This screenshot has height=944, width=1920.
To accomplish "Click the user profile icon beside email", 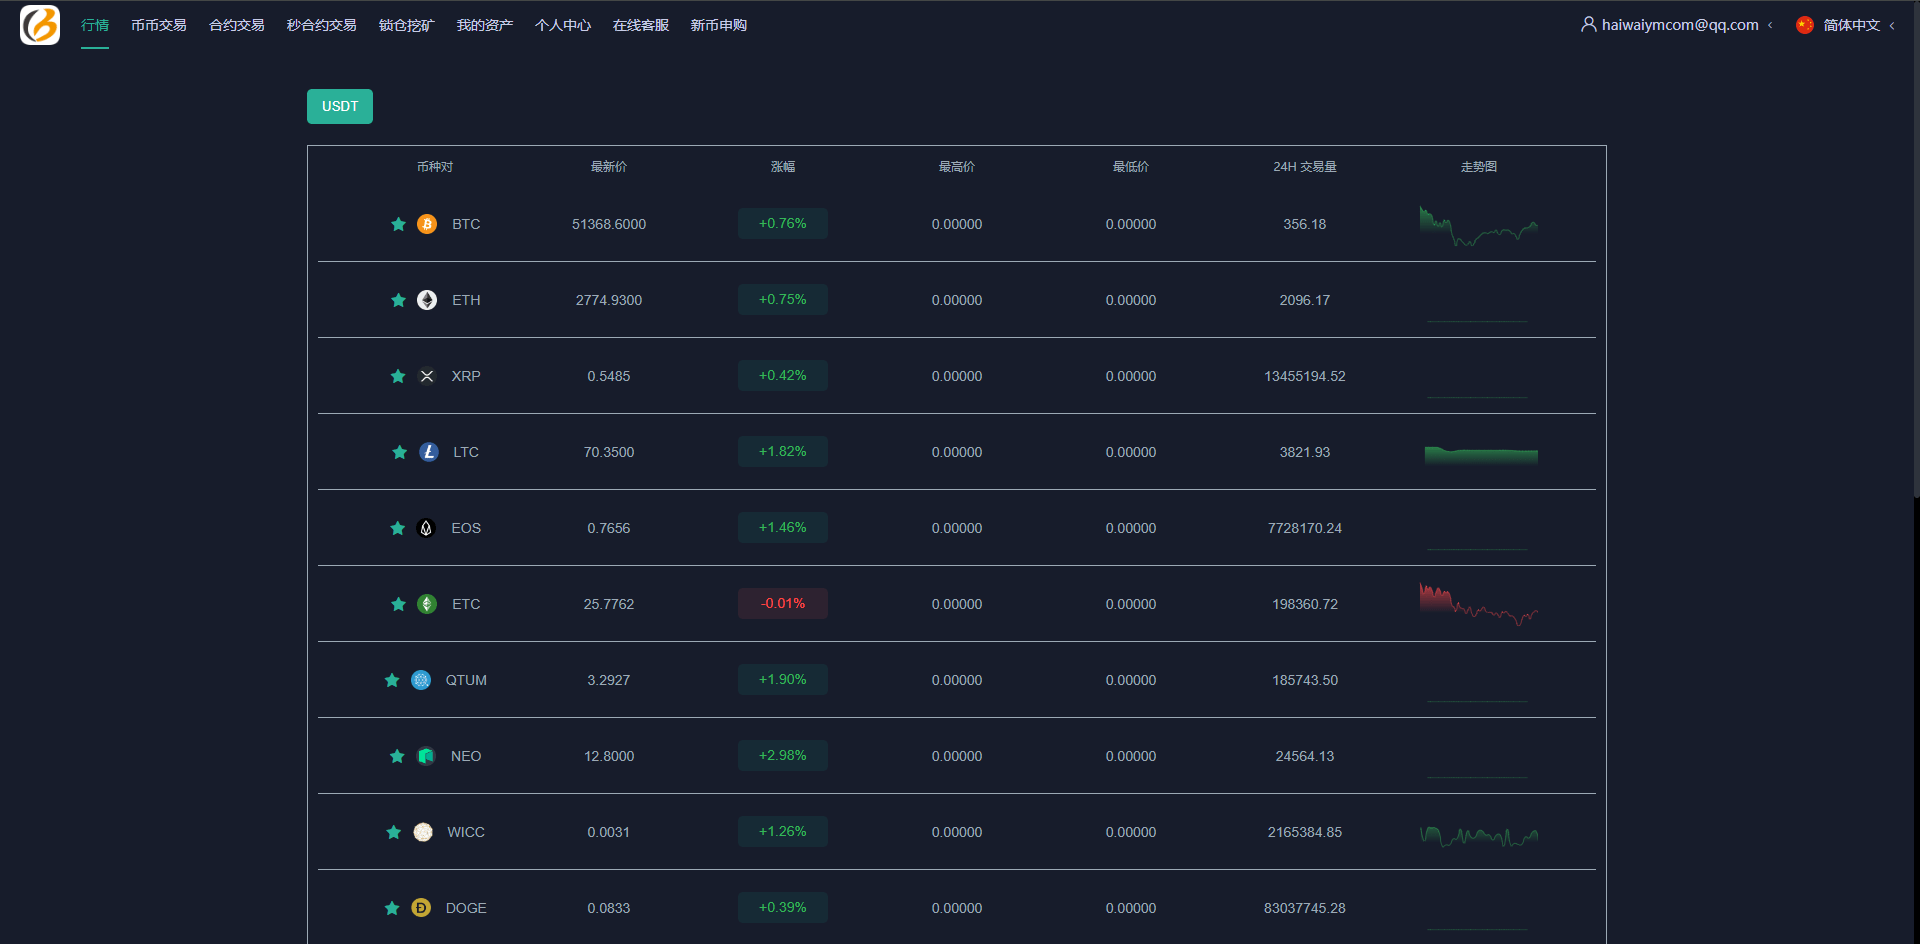I will click(1588, 24).
